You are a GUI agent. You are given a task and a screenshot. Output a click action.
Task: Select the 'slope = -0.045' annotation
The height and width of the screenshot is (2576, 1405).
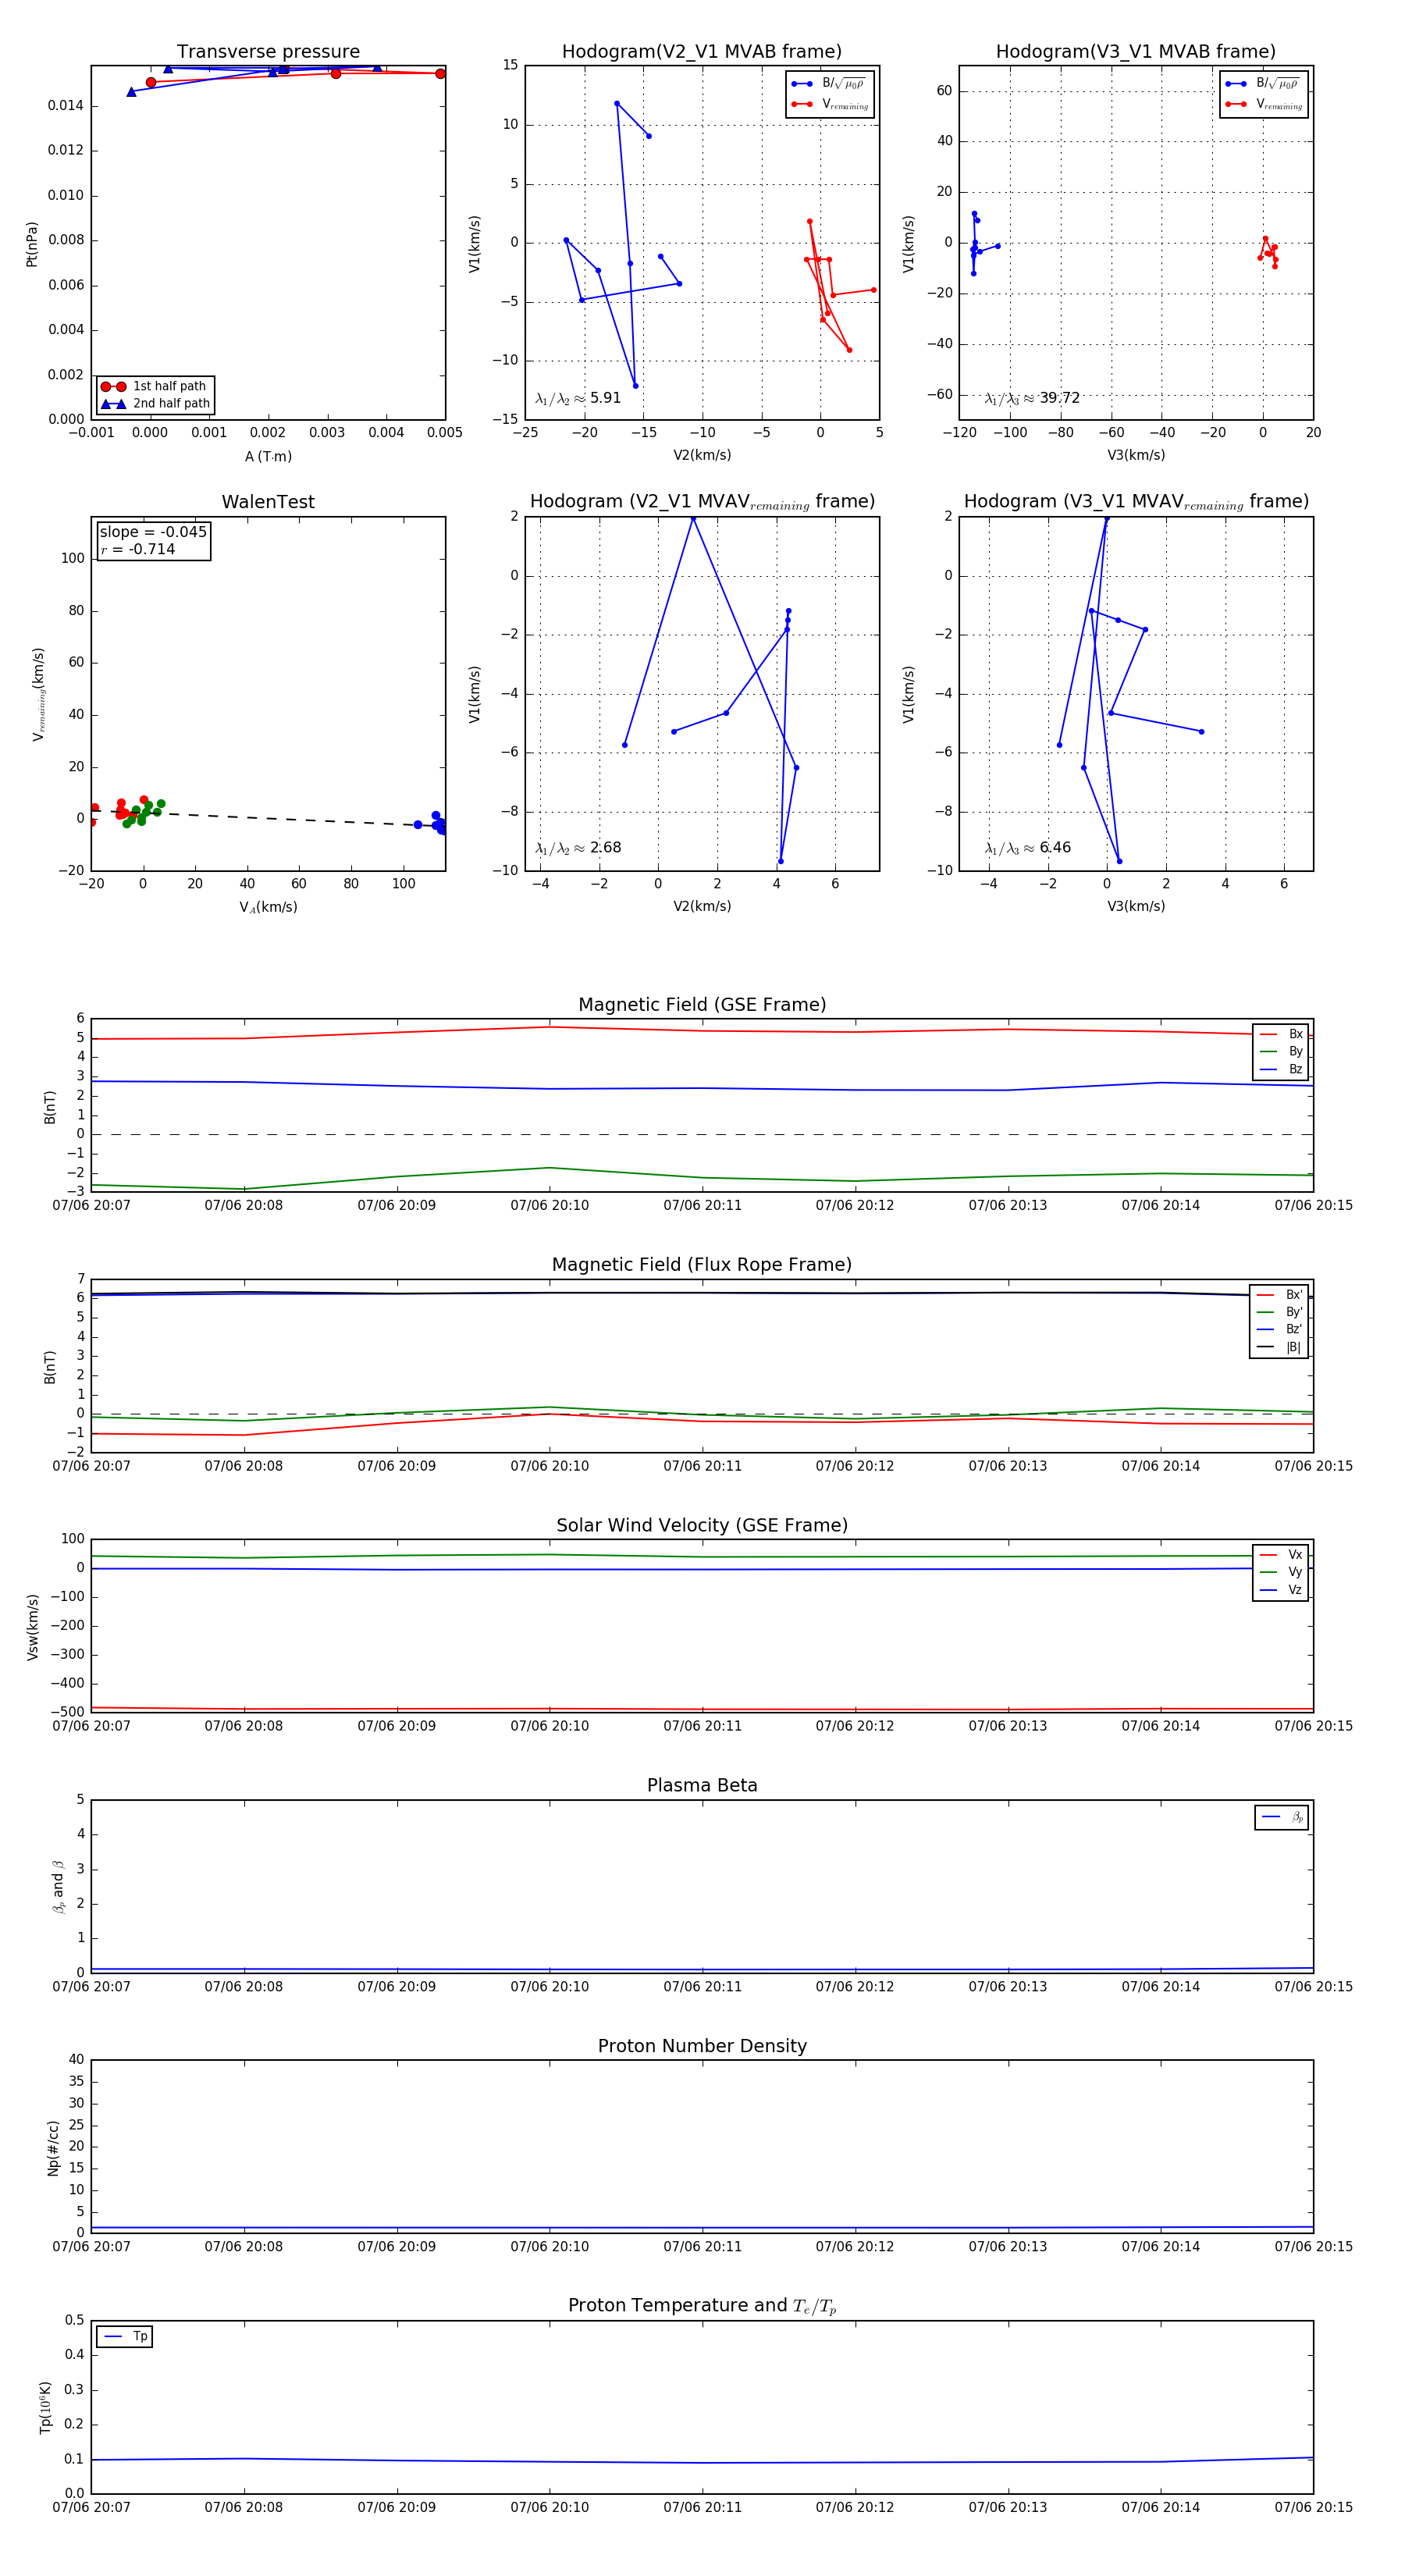pyautogui.click(x=153, y=532)
